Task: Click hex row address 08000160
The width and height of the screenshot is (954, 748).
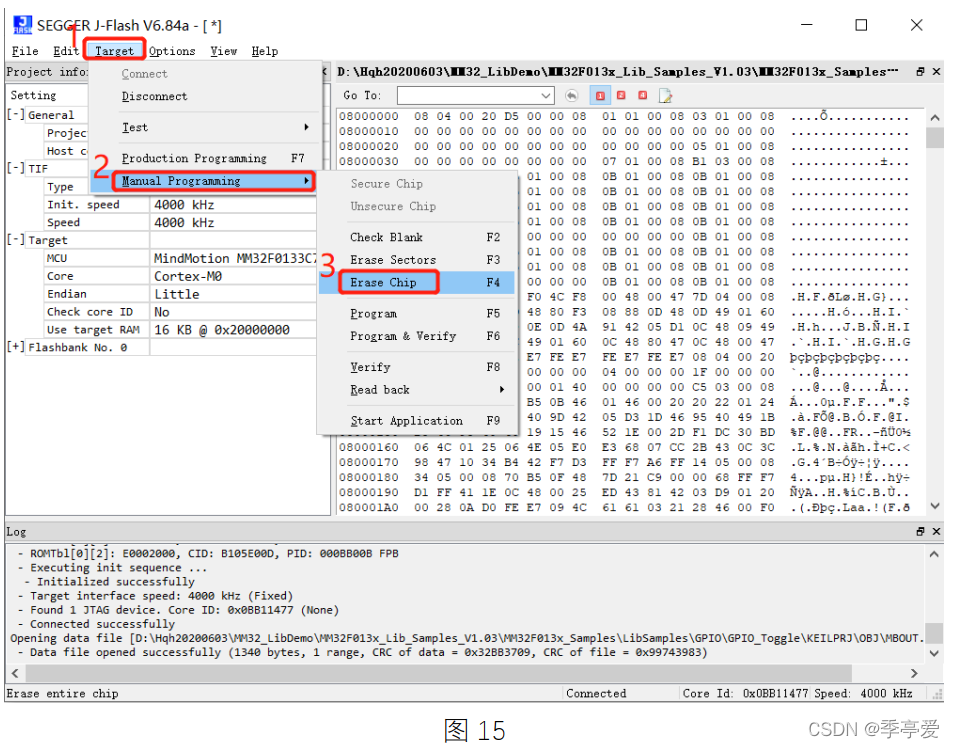Action: [x=369, y=447]
